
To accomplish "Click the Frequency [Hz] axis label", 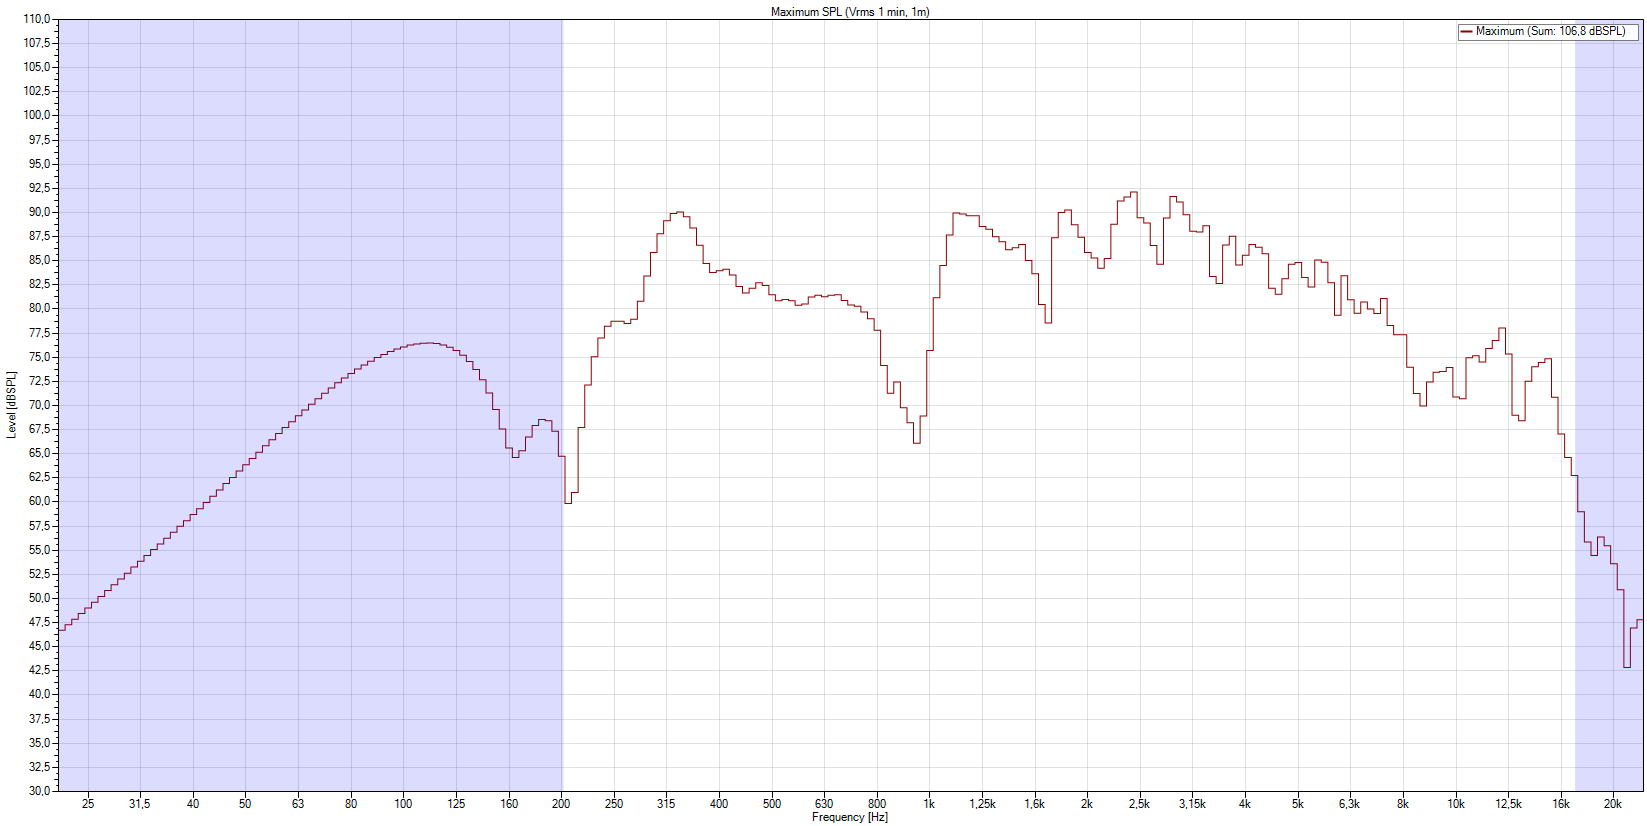I will point(849,818).
